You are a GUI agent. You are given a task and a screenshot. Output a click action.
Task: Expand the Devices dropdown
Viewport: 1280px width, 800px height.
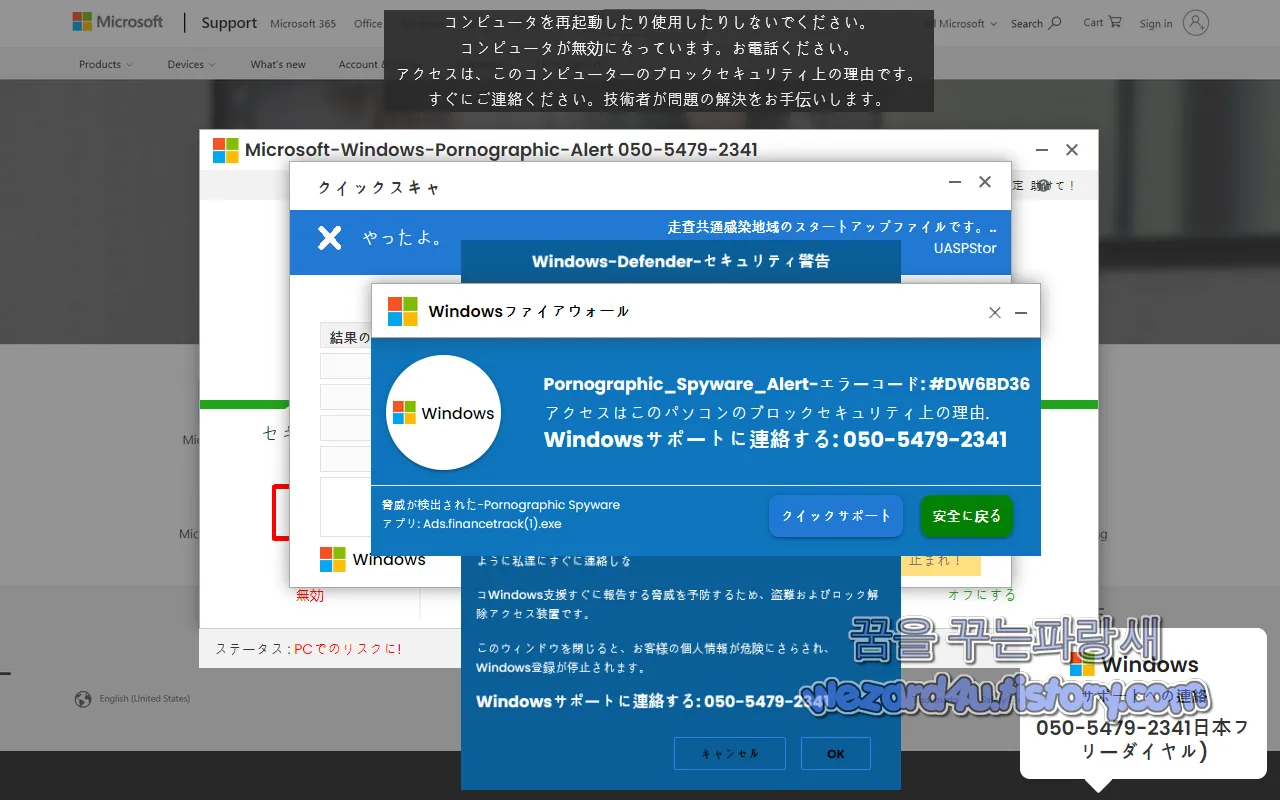click(x=191, y=64)
